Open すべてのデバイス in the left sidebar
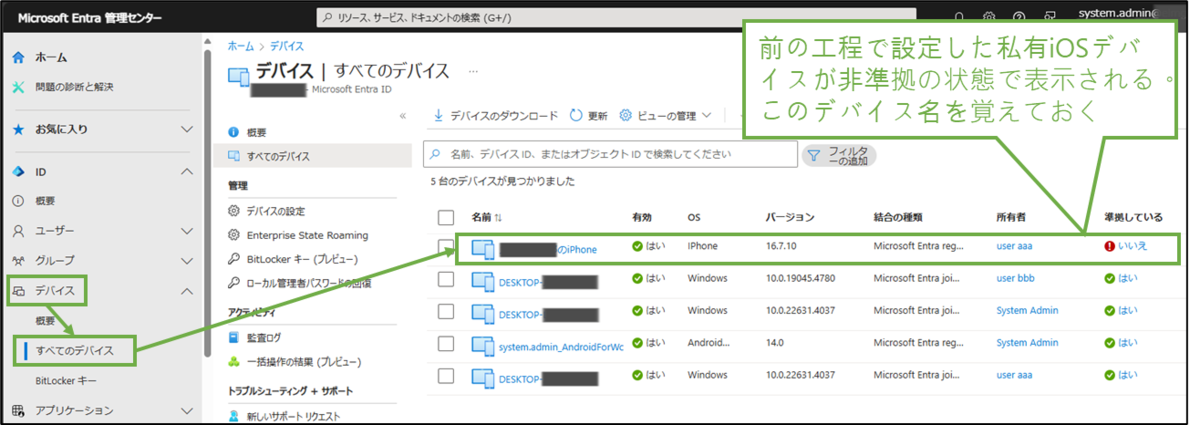 point(74,350)
